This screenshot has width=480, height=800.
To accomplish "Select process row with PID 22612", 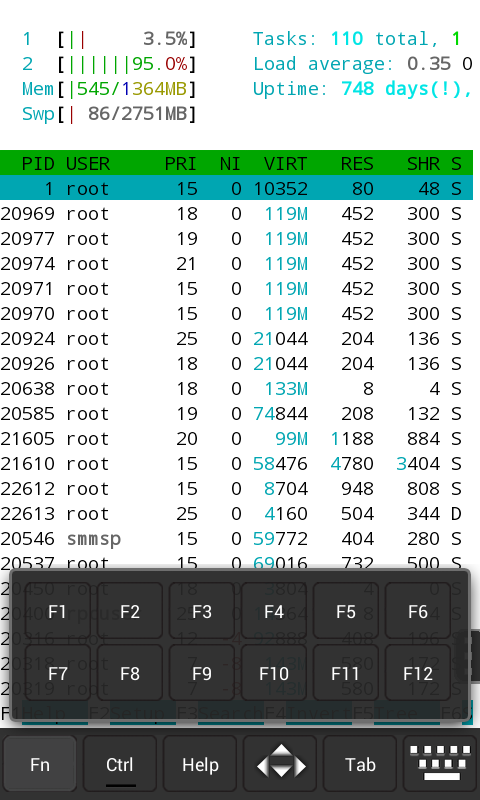I will 236,488.
